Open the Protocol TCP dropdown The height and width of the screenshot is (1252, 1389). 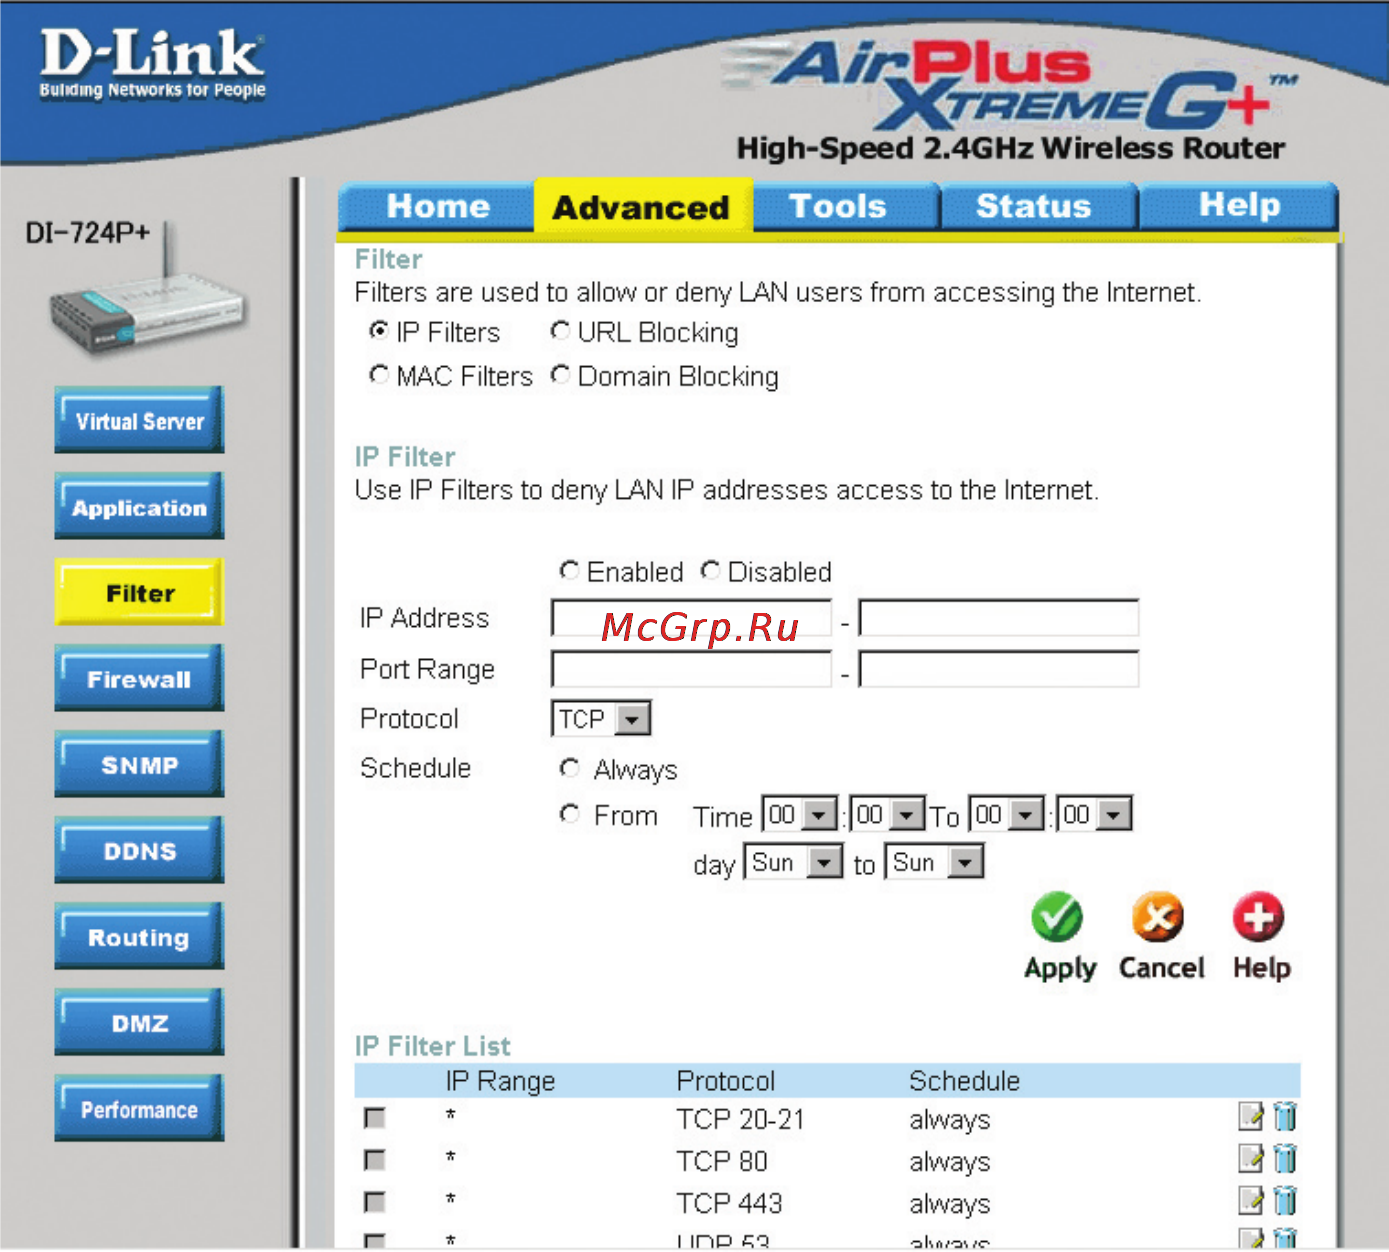tap(601, 719)
